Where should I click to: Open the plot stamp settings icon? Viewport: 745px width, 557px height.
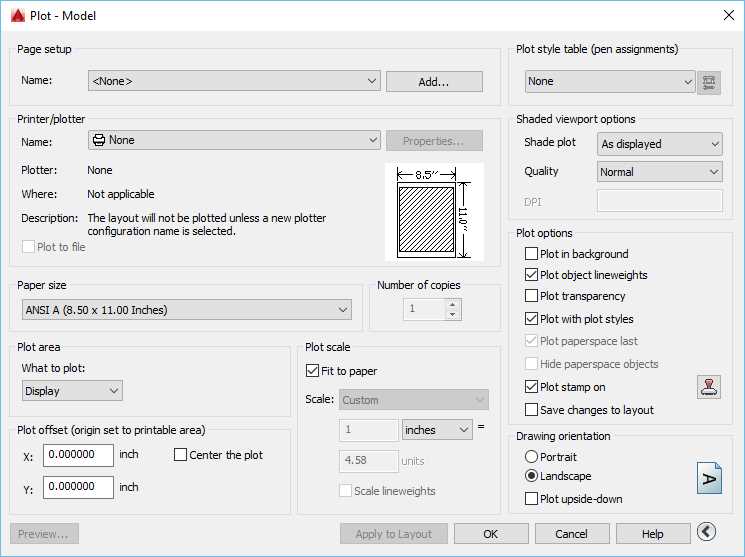(708, 386)
